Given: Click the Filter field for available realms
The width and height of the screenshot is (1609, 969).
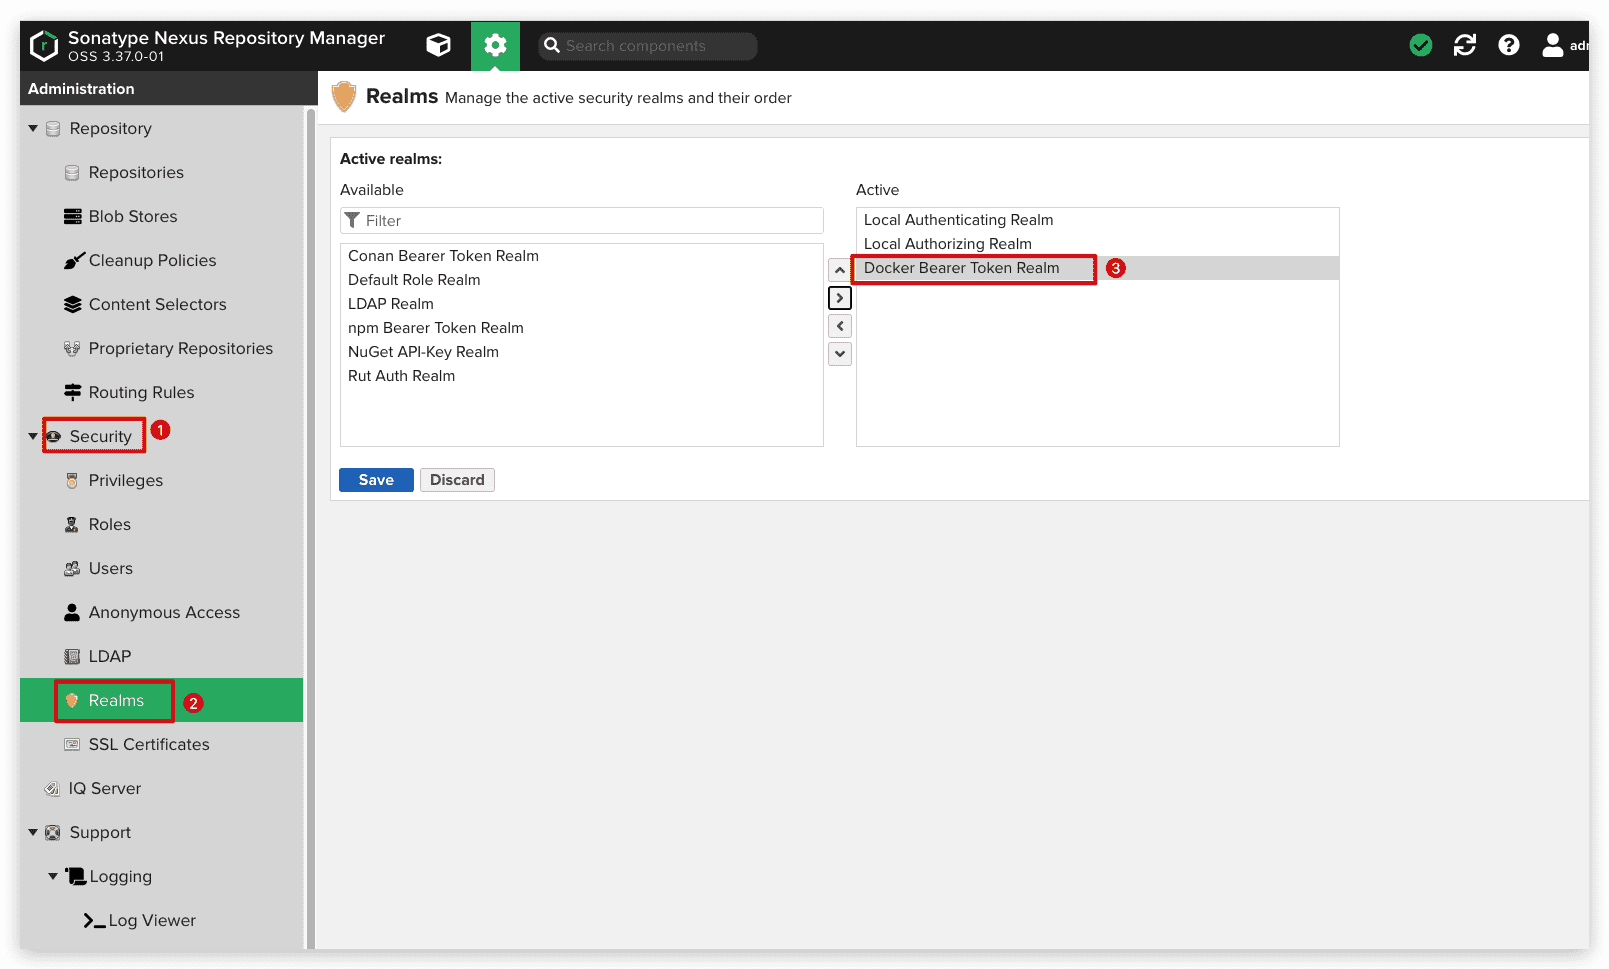Looking at the screenshot, I should 590,221.
